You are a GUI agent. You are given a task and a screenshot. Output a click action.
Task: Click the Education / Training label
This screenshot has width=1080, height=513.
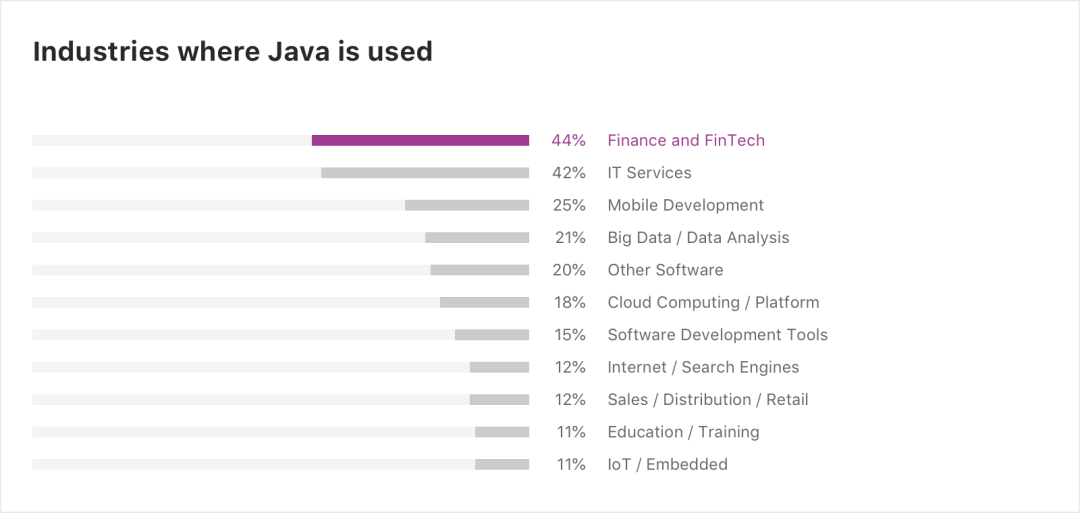683,432
